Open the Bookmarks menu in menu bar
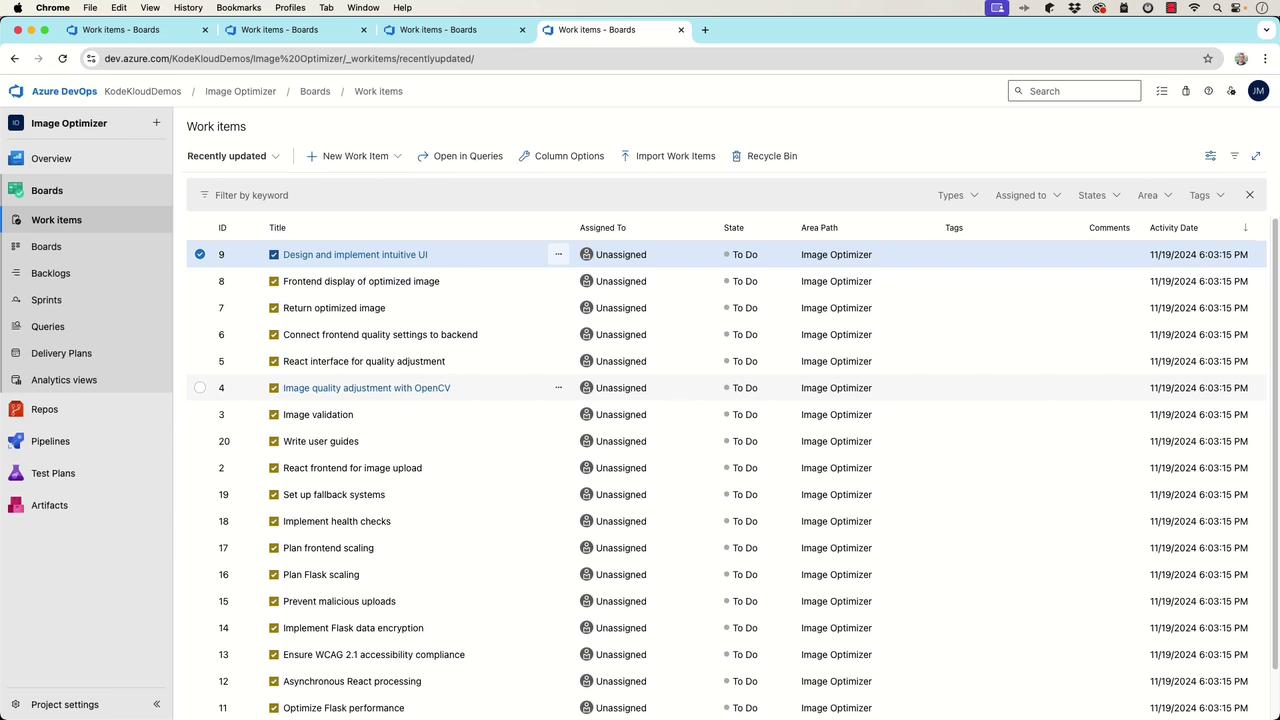1280x720 pixels. coord(238,7)
